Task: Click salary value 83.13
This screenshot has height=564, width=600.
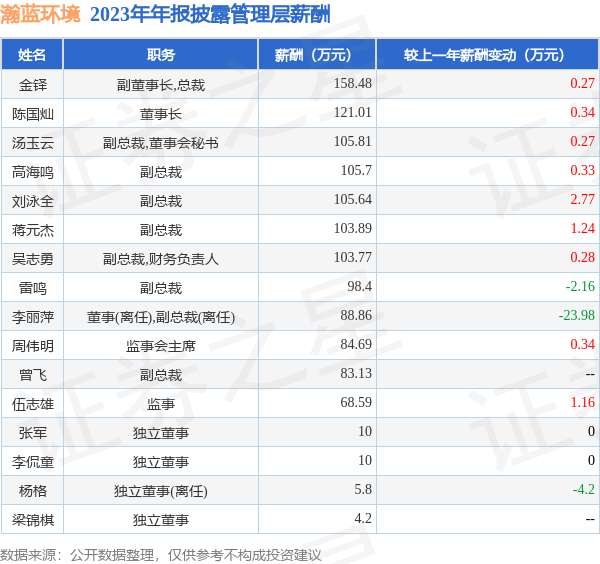Action: tap(356, 374)
